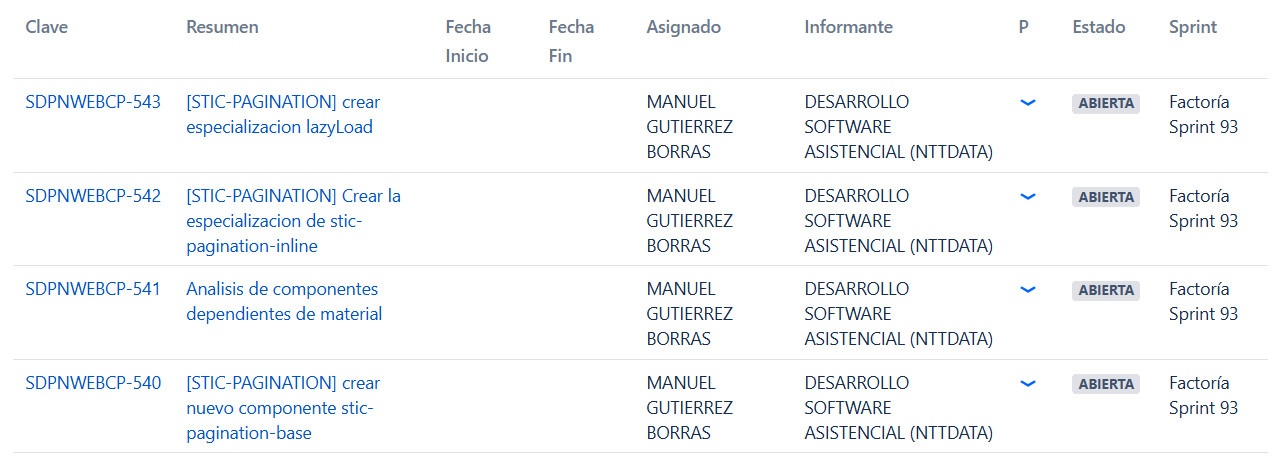Screen dimensions: 1285x461
Task: Open issue SDPNWEBCP-543 key link
Action: point(93,102)
